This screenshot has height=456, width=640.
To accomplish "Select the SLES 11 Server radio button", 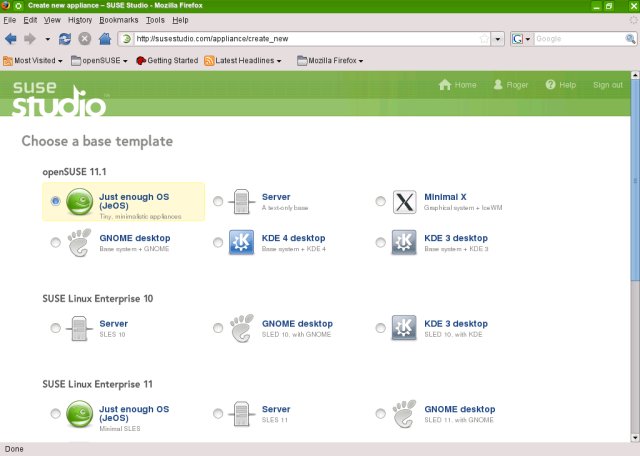I will pos(218,414).
